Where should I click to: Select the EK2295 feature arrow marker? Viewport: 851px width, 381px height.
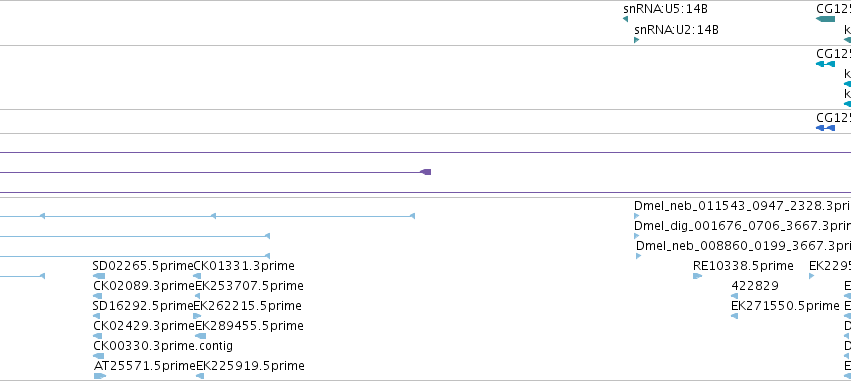(x=812, y=276)
